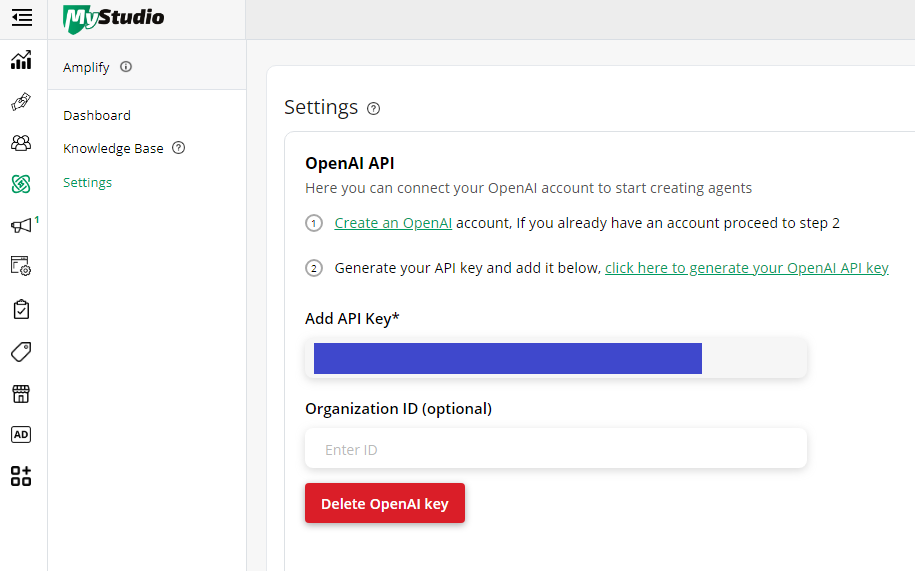The height and width of the screenshot is (571, 915).
Task: Click help icon next to Settings heading
Action: pyautogui.click(x=373, y=108)
